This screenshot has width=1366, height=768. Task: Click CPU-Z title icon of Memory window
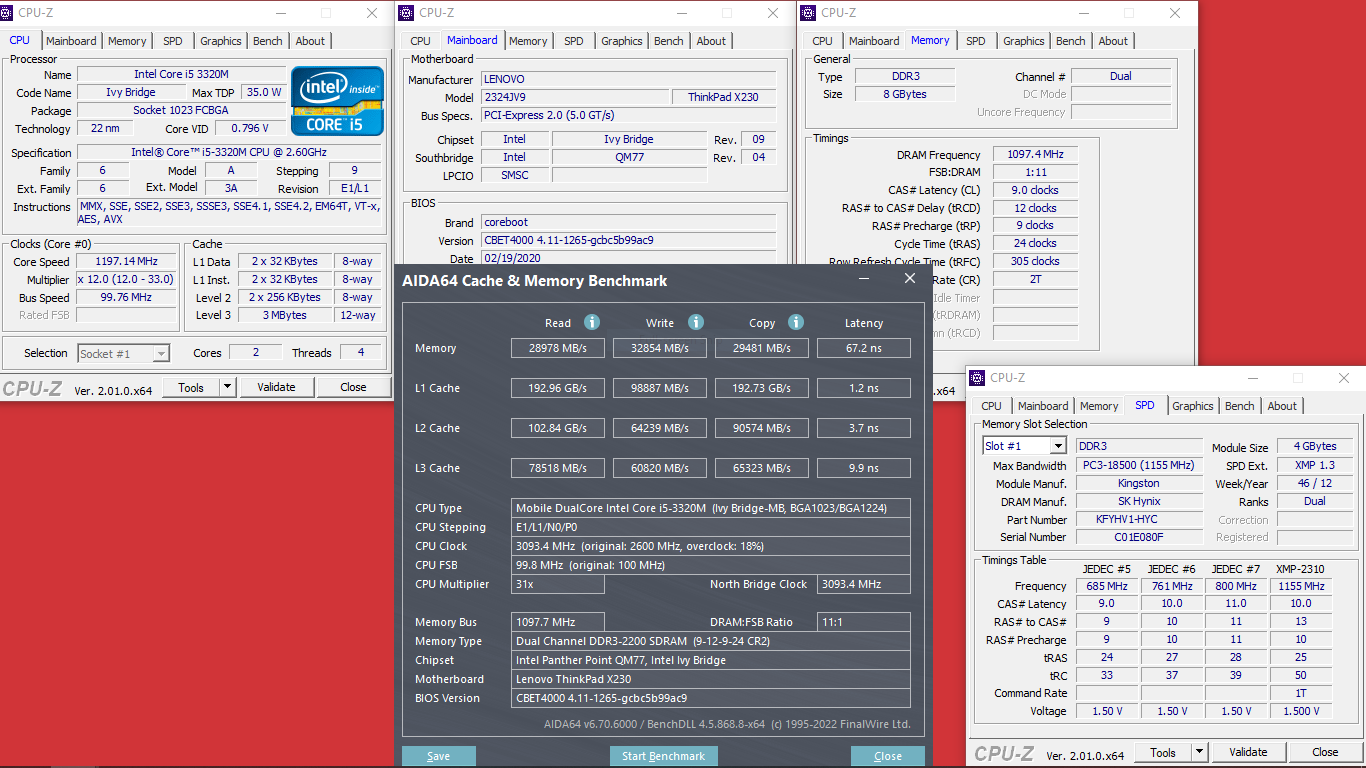808,12
